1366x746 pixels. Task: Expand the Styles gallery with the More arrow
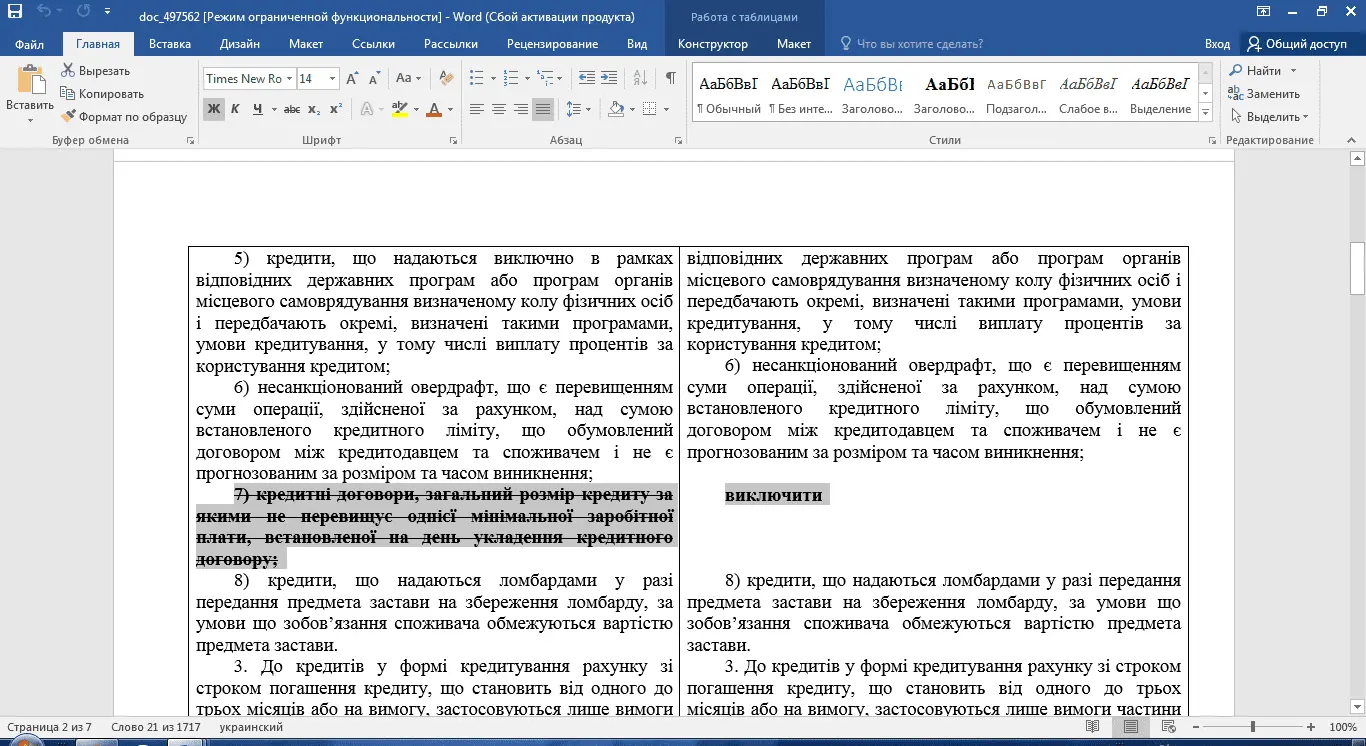[x=1205, y=110]
